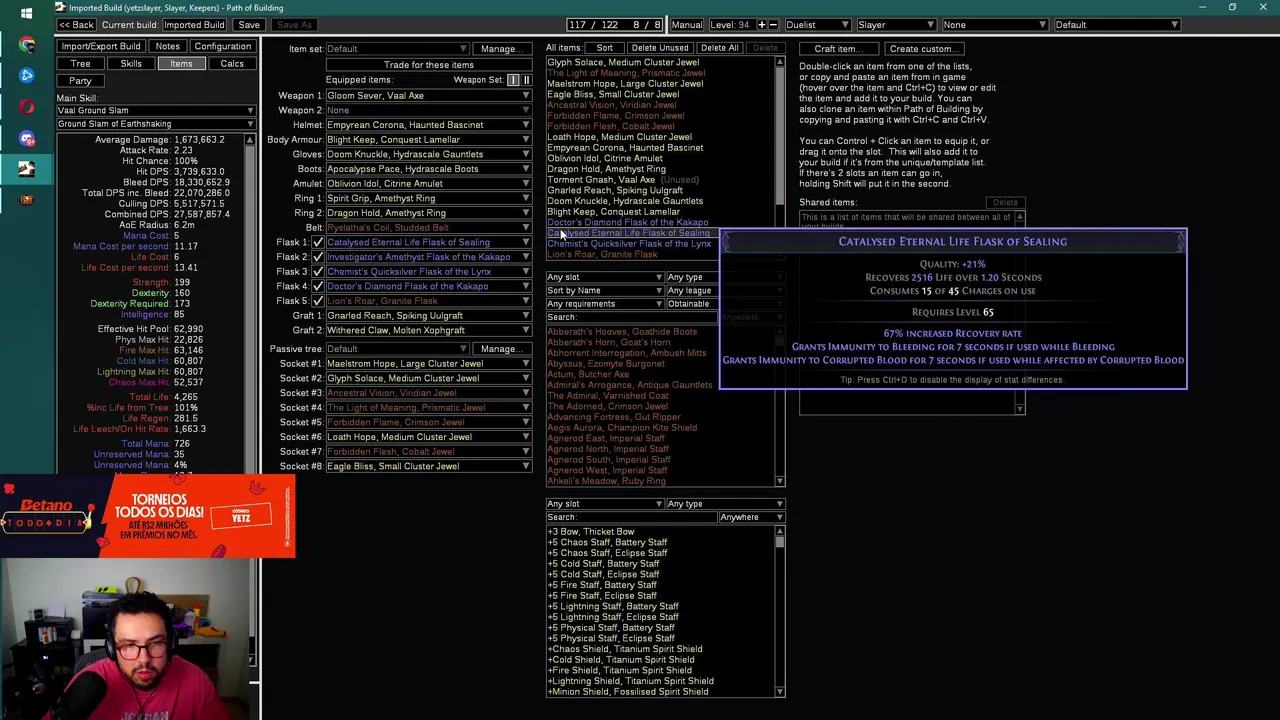The image size is (1280, 720).
Task: Open the Item set Default dropdown
Action: point(397,48)
